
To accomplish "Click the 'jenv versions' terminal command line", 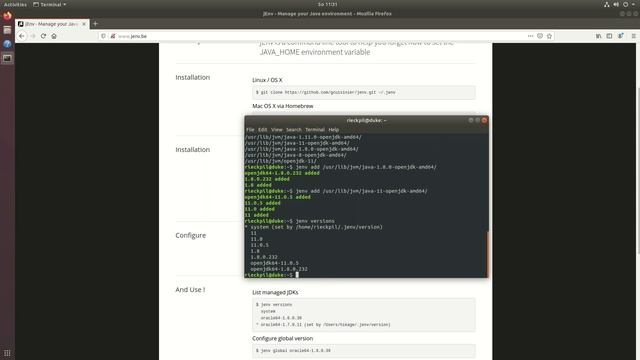I will click(x=289, y=221).
